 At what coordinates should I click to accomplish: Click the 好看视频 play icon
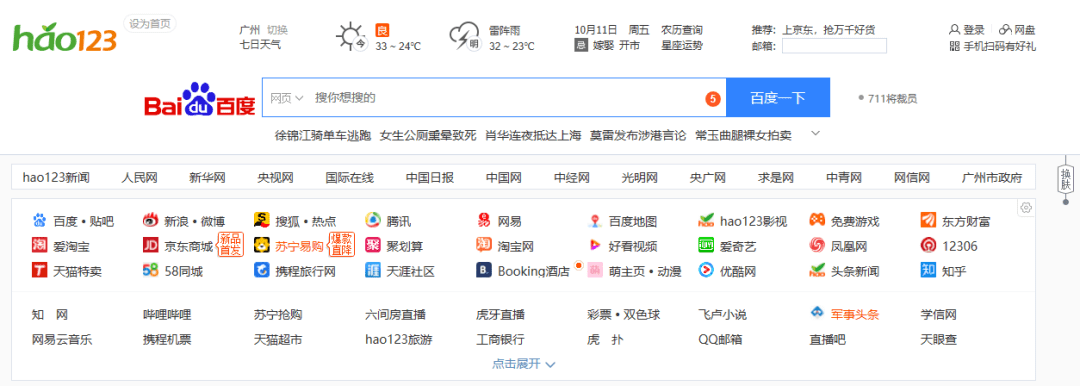(x=594, y=245)
